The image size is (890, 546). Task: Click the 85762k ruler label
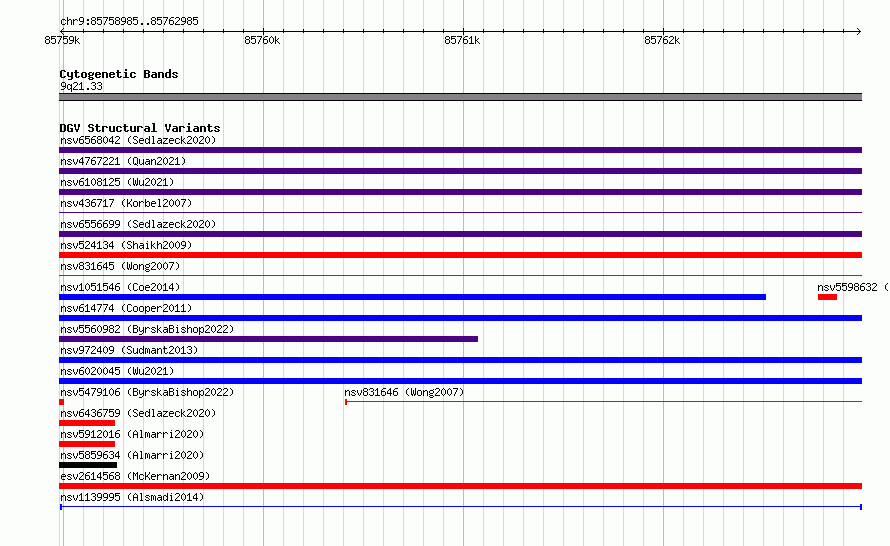[662, 40]
